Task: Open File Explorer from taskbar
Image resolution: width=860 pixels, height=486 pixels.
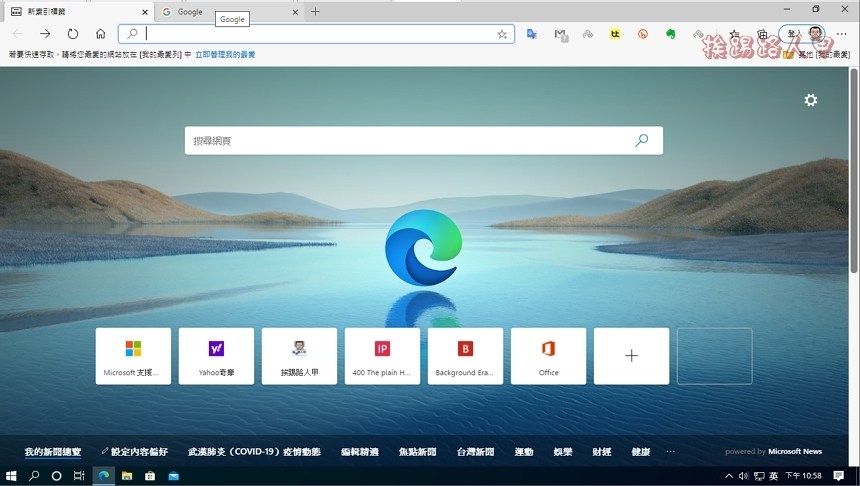Action: coord(127,476)
